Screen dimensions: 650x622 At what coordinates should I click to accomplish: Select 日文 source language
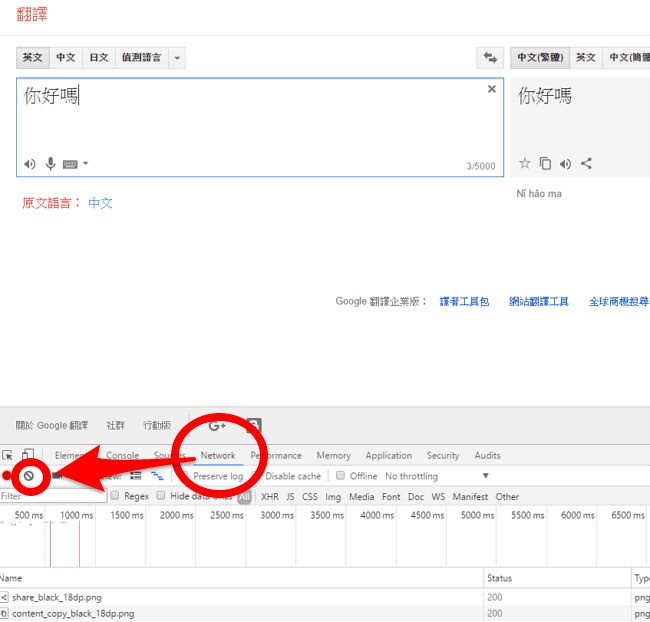99,58
